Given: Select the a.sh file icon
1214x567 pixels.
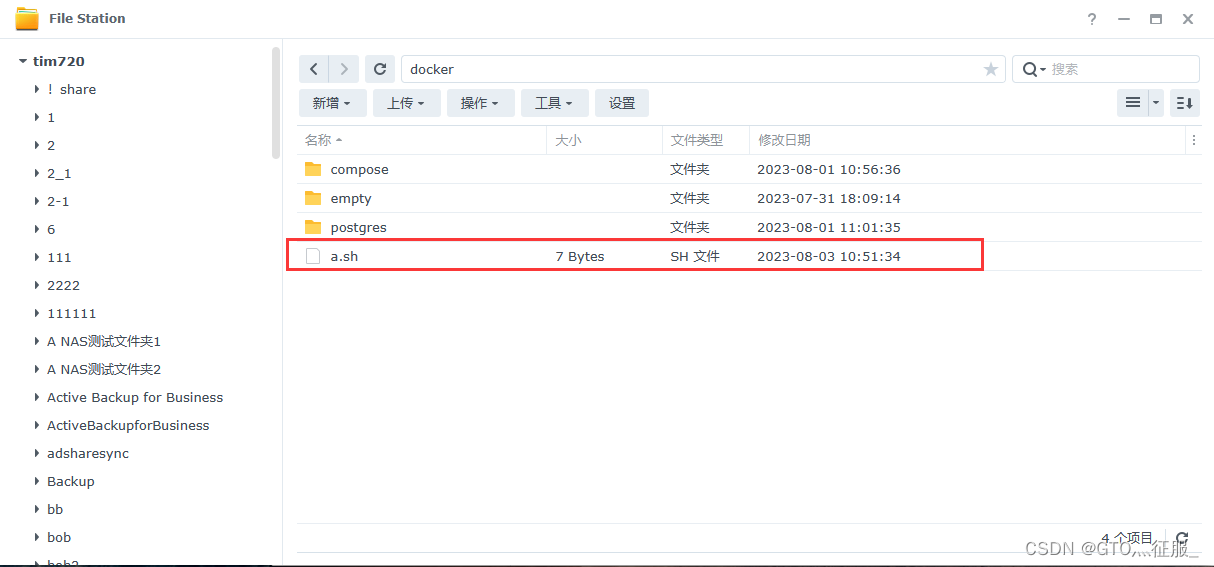Looking at the screenshot, I should pos(313,256).
